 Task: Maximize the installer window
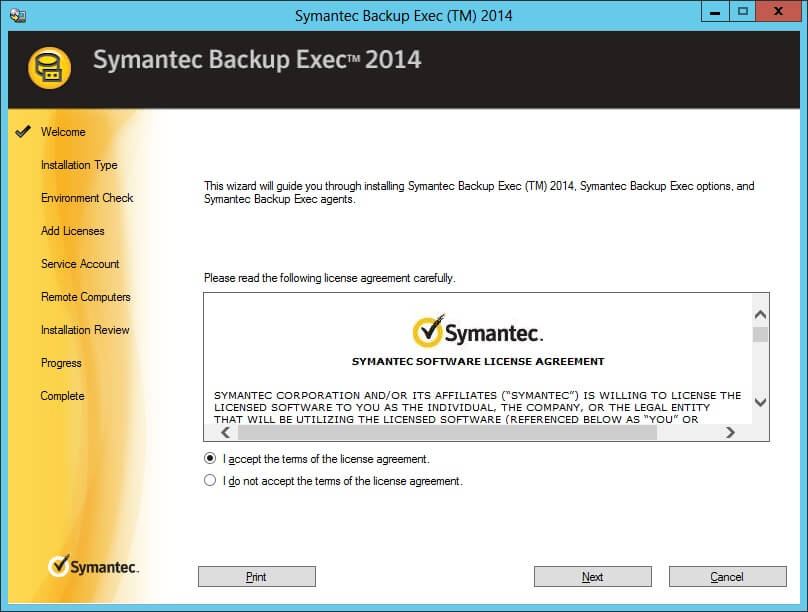pyautogui.click(x=743, y=11)
